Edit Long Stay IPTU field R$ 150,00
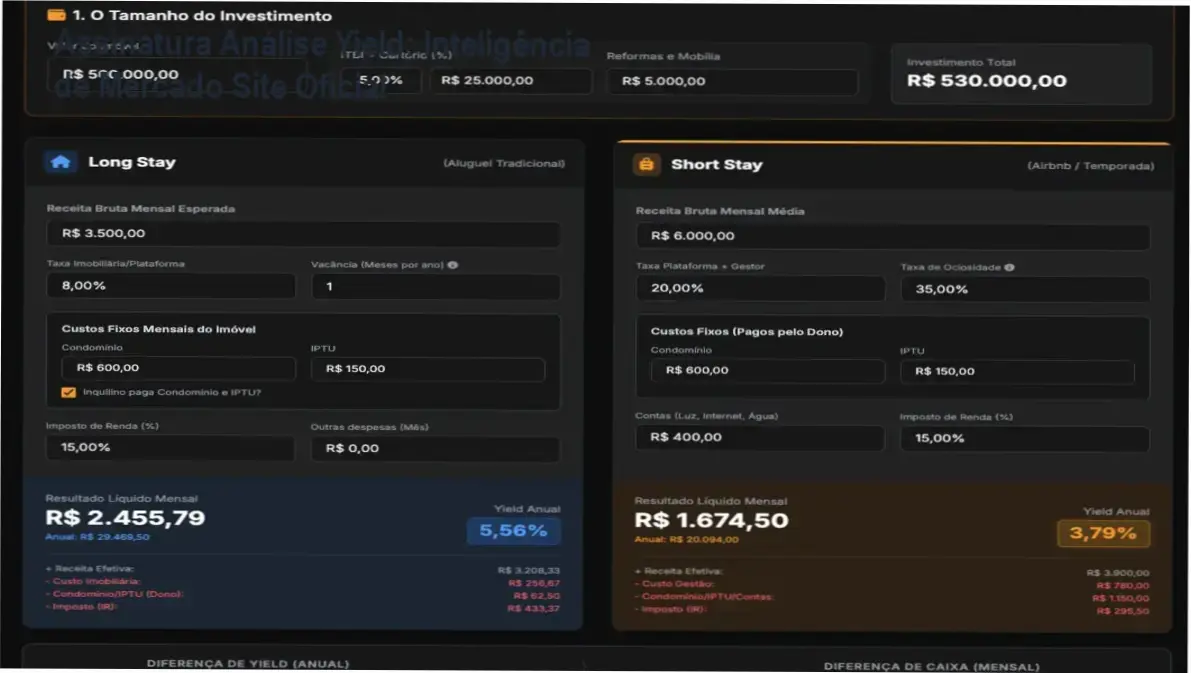The height and width of the screenshot is (673, 1191). 428,369
